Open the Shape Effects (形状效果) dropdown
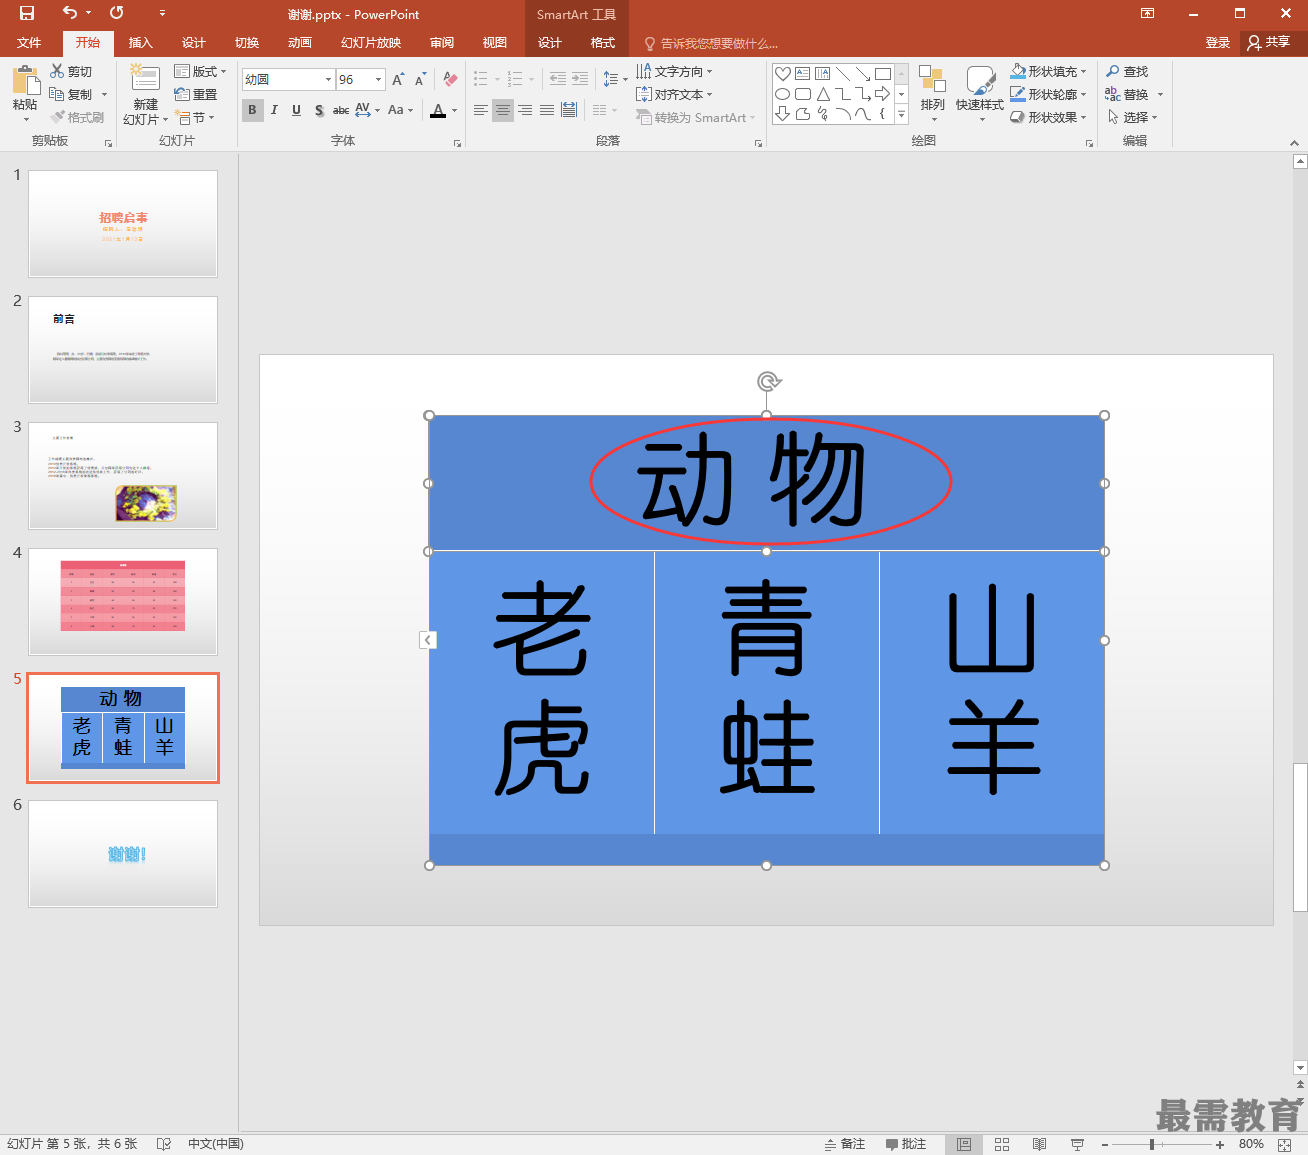Screen dimensions: 1308x1155 tap(1048, 117)
